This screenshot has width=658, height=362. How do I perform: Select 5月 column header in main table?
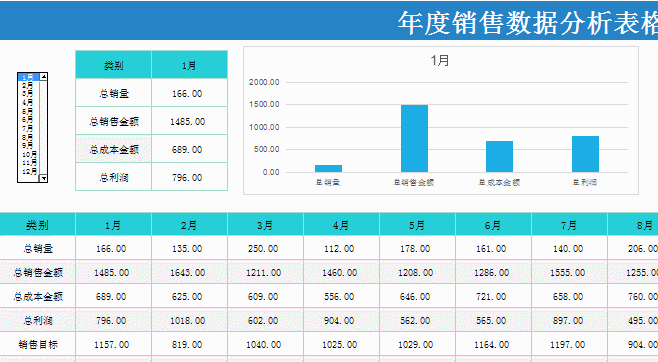(417, 225)
